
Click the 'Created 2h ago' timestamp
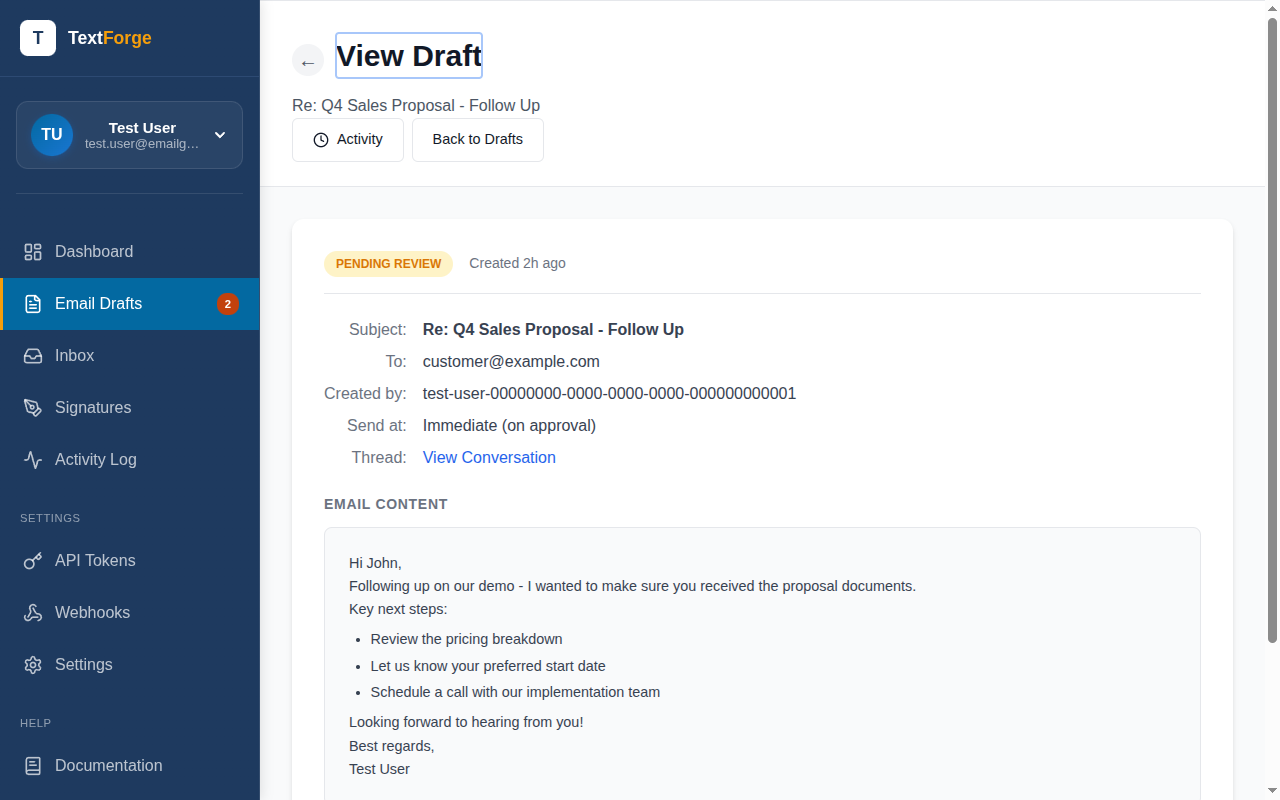(x=517, y=264)
